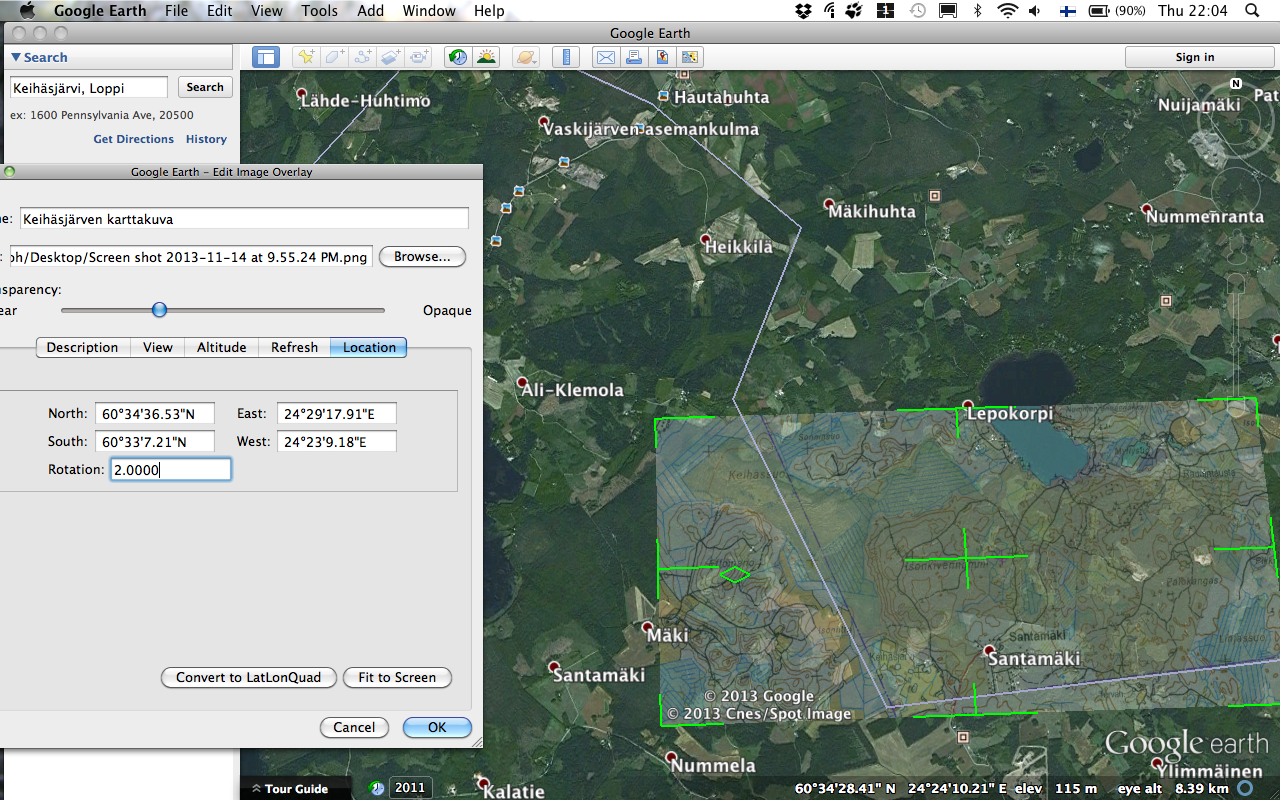1280x800 pixels.
Task: Toggle the sidebar visibility toolbar button
Action: click(x=265, y=57)
